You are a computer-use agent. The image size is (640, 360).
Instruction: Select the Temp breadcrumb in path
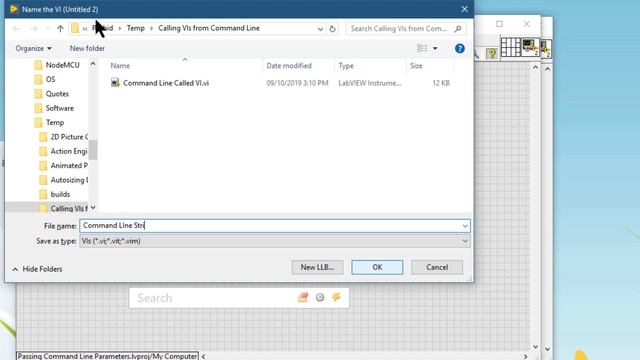(136, 28)
